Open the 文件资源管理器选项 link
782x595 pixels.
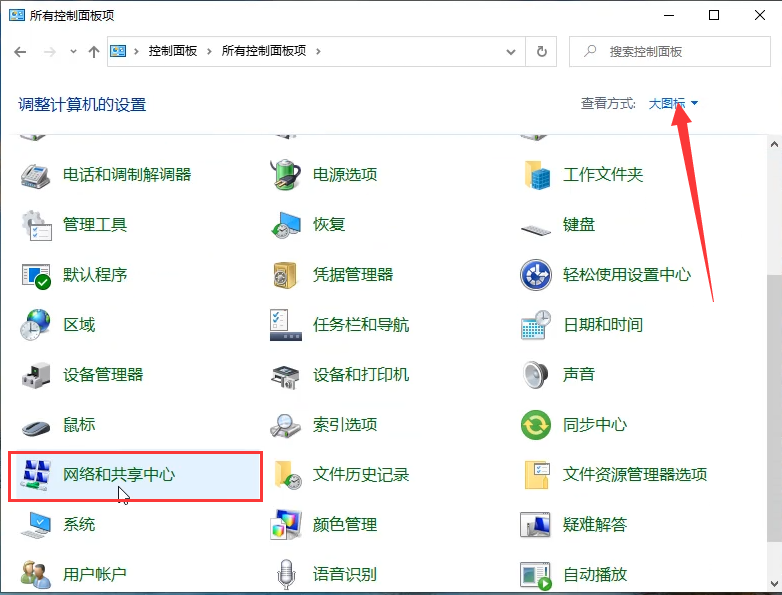(635, 475)
